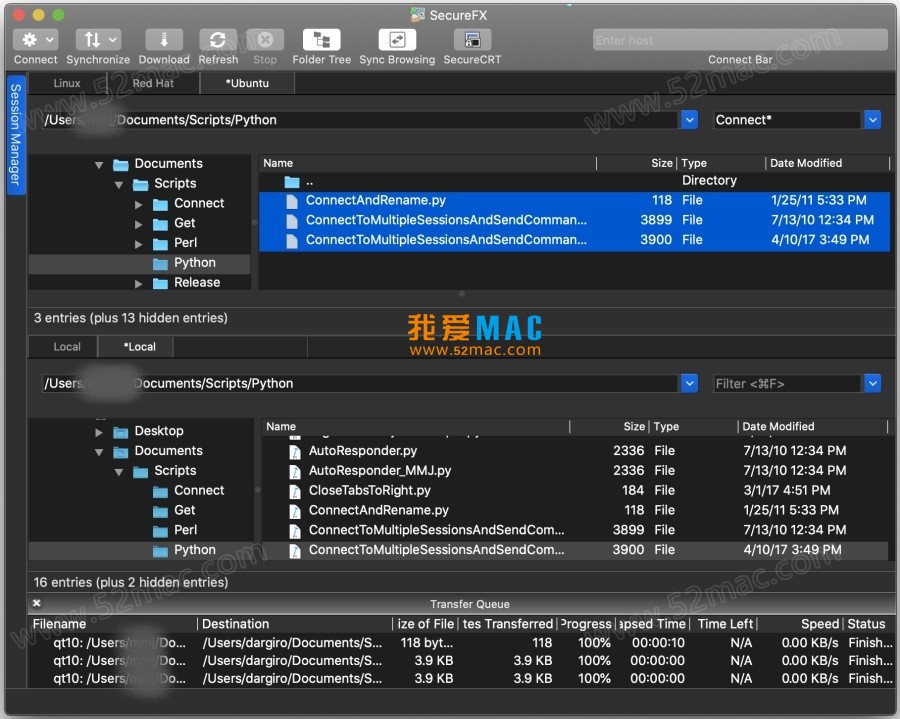900x719 pixels.
Task: Click the remote path field showing Documents/Scripts/Python
Action: 360,120
